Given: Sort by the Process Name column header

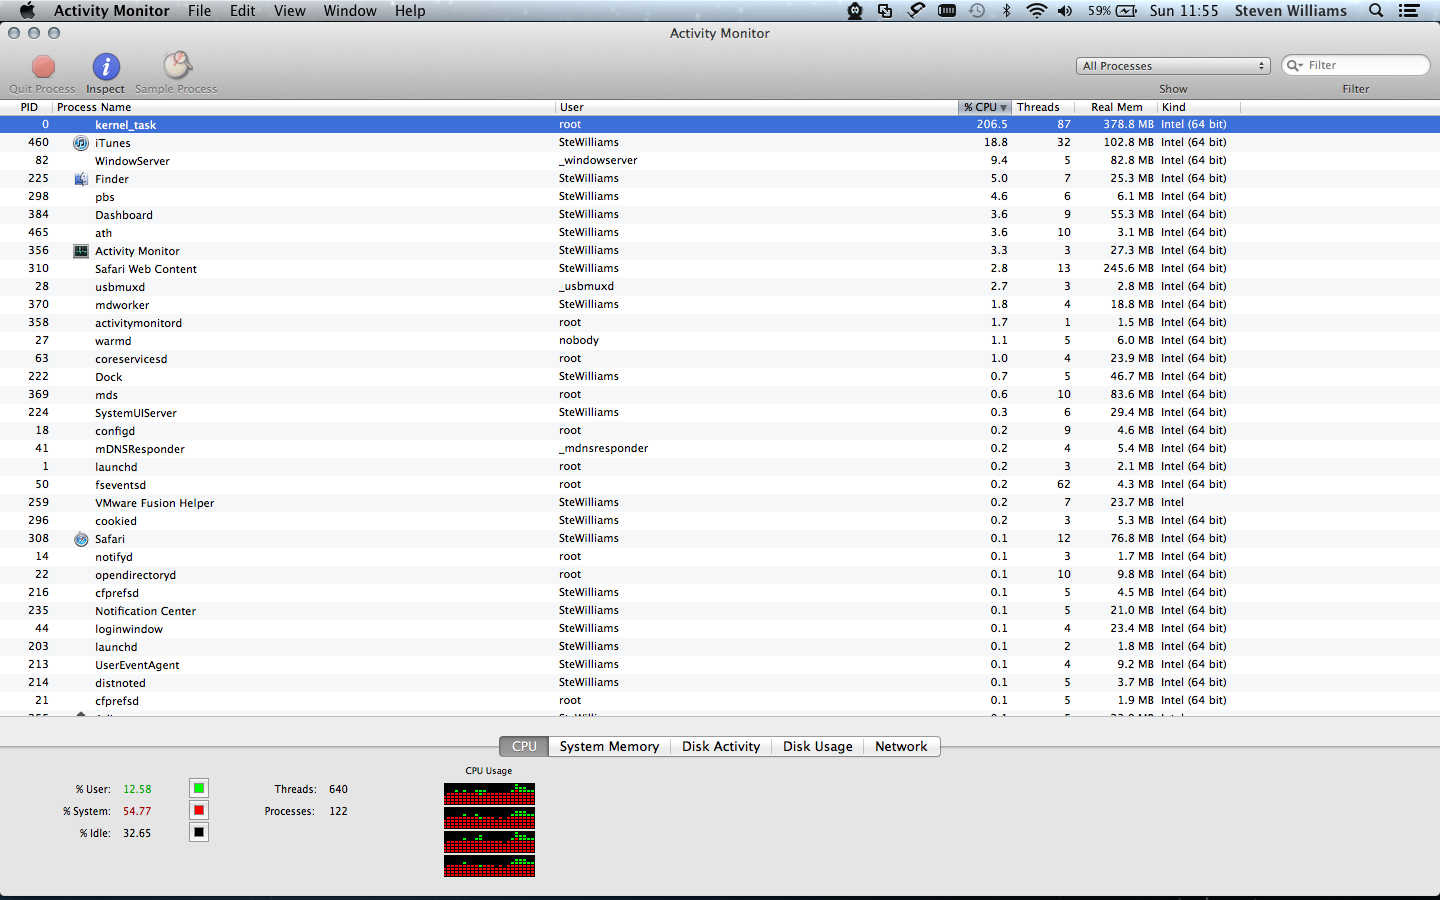Looking at the screenshot, I should click(x=304, y=107).
